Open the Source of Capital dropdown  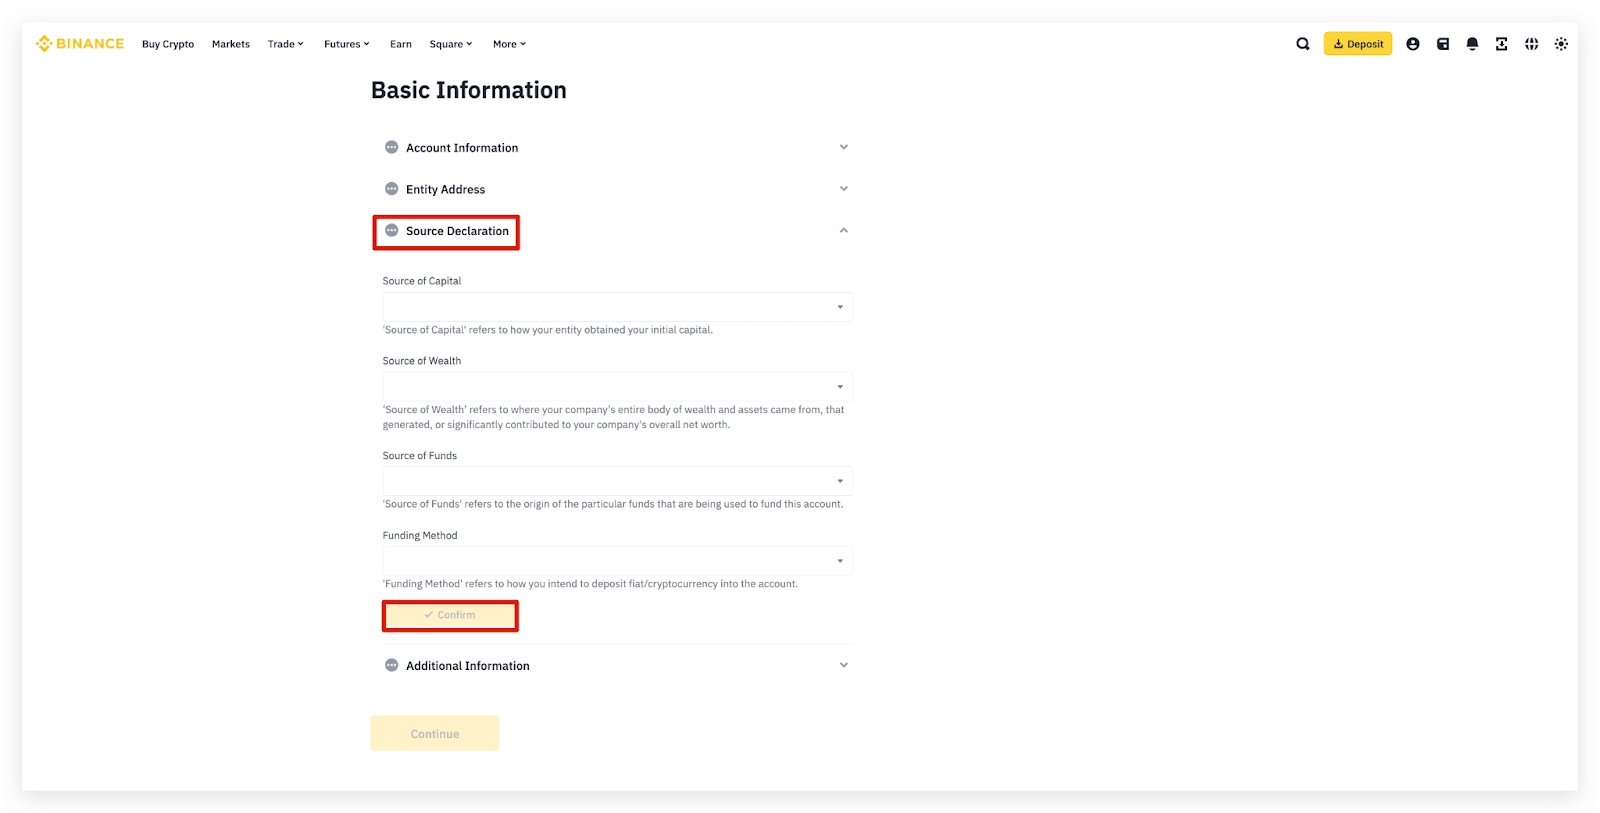[x=617, y=307]
